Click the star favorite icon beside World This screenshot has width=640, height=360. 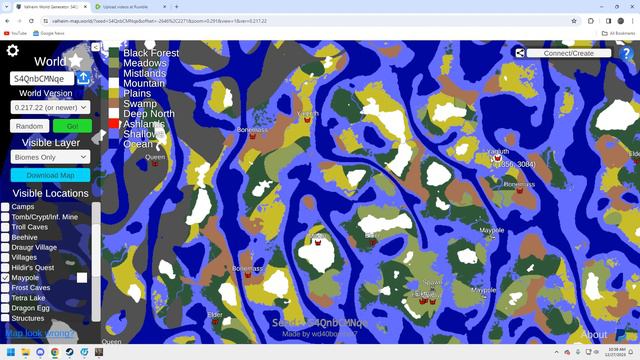coord(76,61)
